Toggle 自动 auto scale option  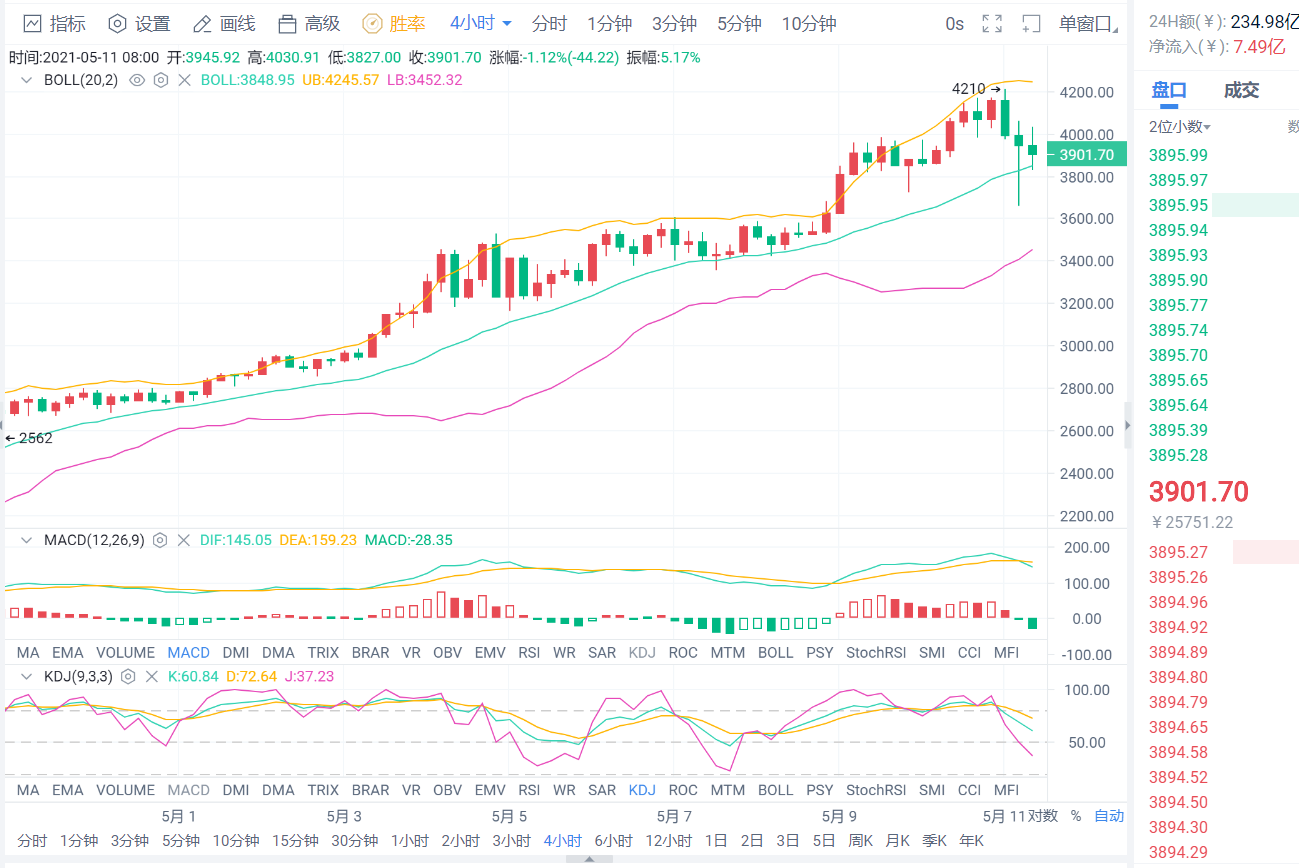pos(1109,815)
